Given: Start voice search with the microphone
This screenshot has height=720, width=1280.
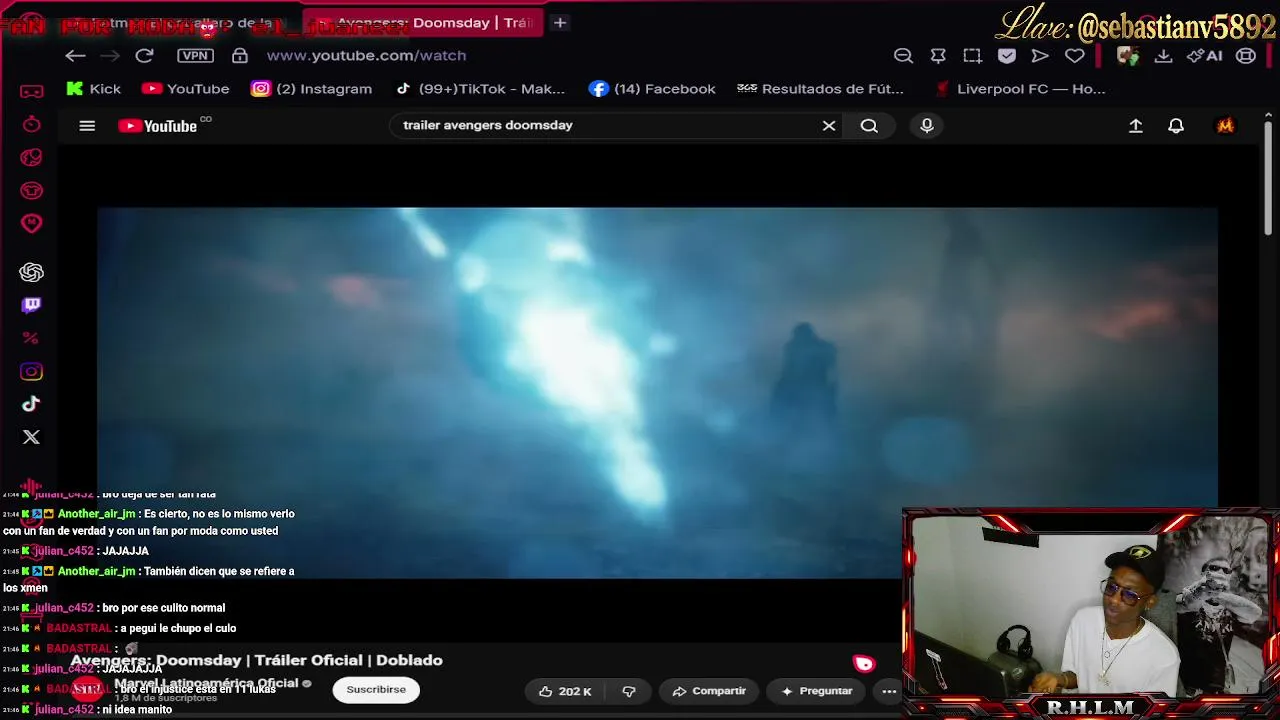Looking at the screenshot, I should click(x=927, y=126).
